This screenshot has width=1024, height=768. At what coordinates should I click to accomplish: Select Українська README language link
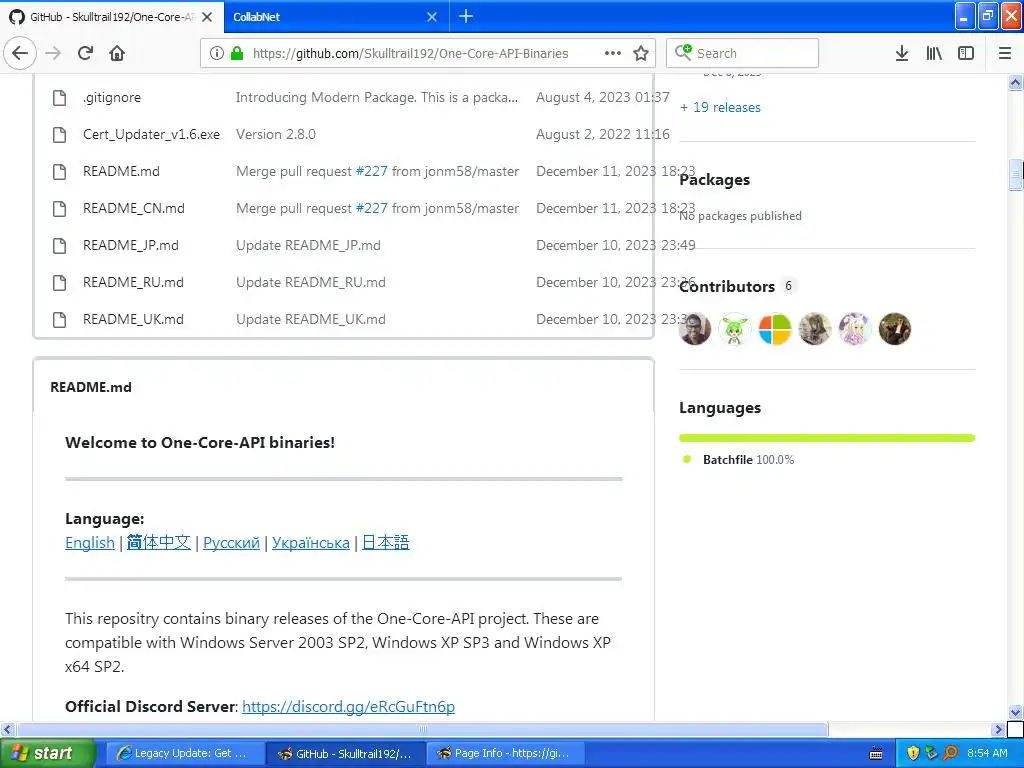pyautogui.click(x=311, y=543)
